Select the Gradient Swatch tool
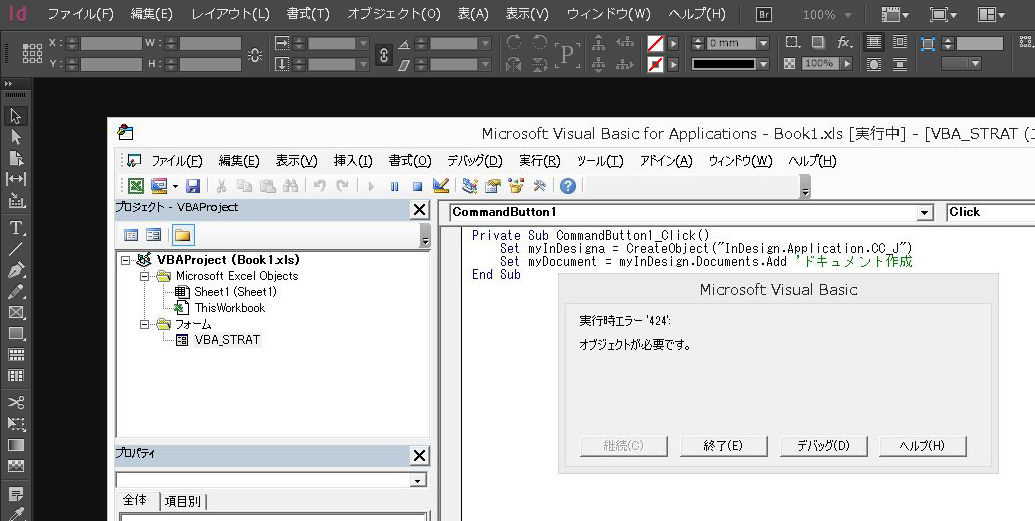Viewport: 1035px width, 521px height. (x=16, y=444)
